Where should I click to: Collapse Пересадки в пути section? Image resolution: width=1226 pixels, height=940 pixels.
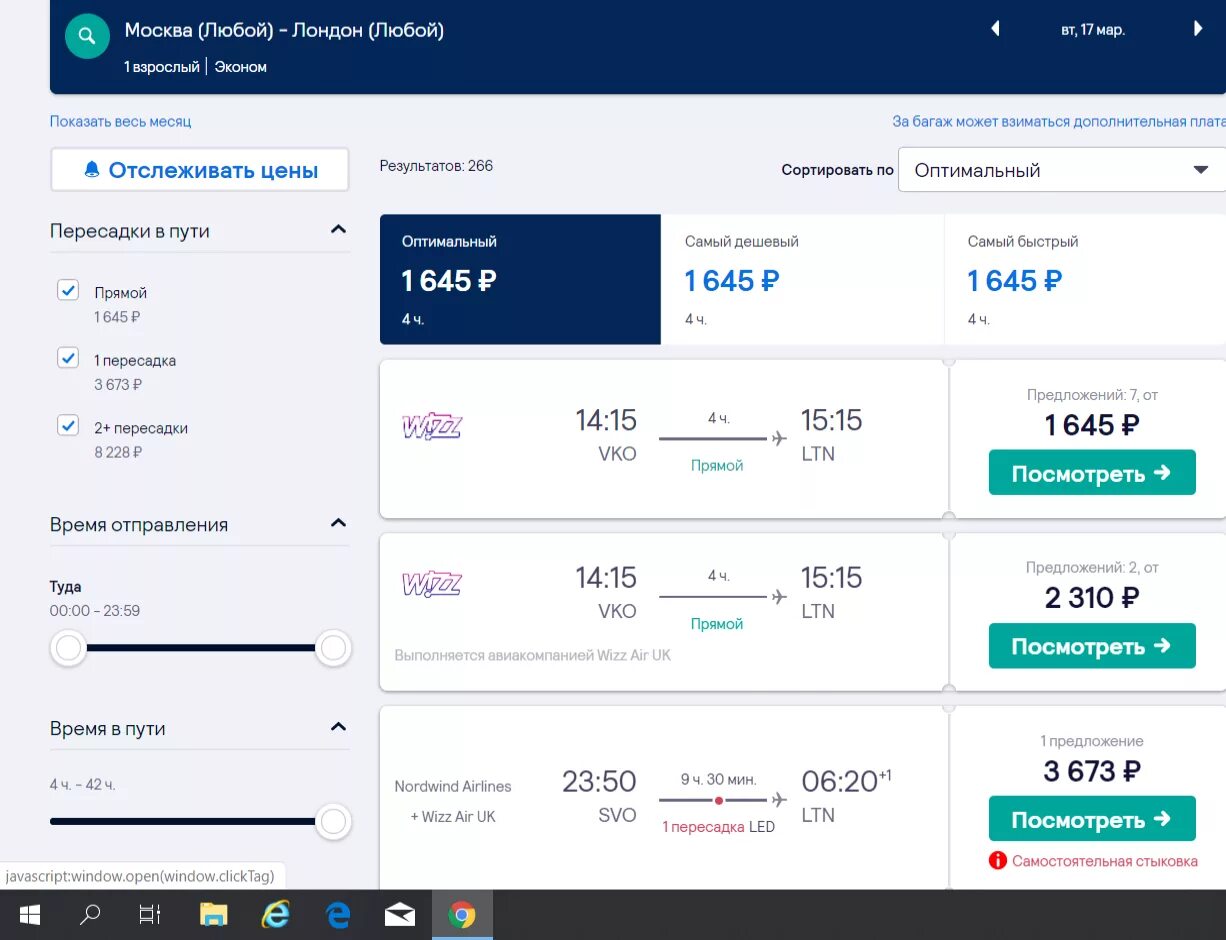(x=338, y=229)
